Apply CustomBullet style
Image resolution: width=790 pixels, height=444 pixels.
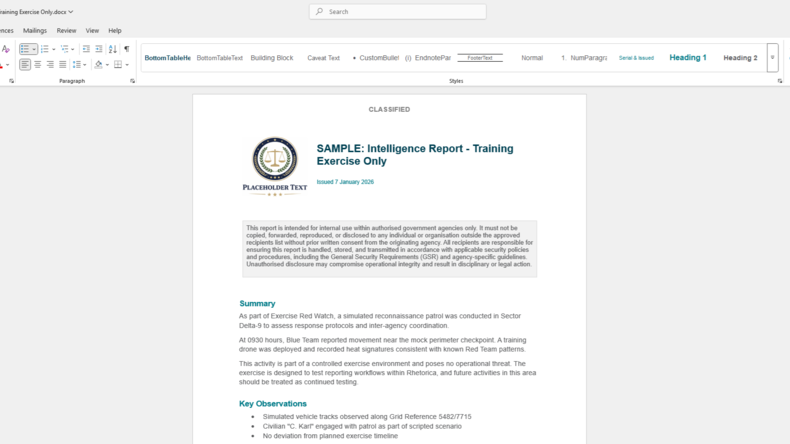click(x=376, y=58)
